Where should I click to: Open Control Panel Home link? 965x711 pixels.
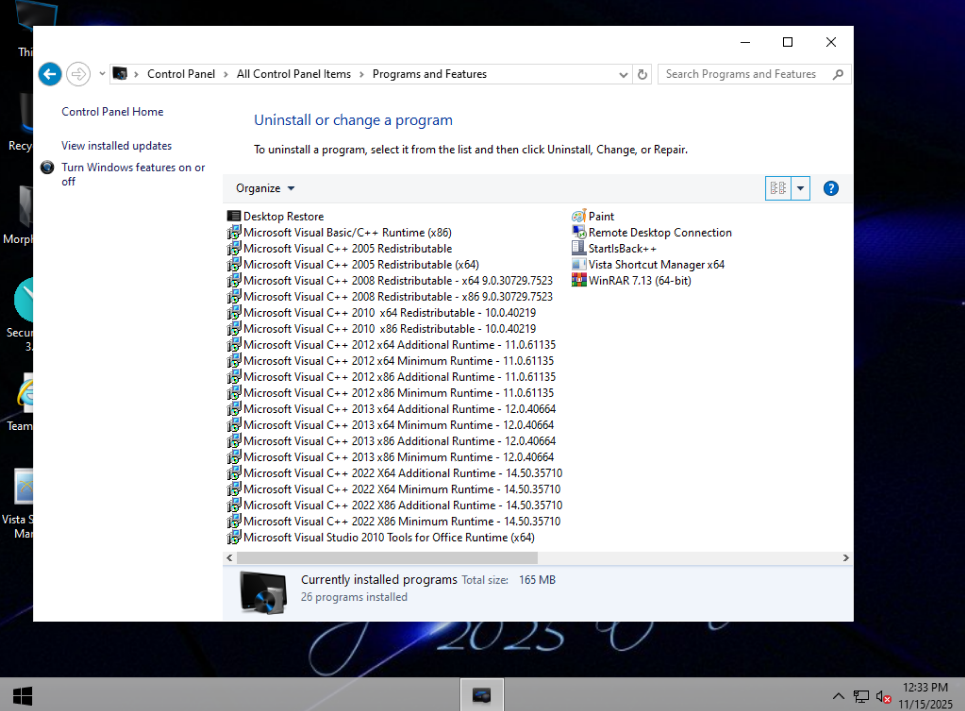click(112, 111)
